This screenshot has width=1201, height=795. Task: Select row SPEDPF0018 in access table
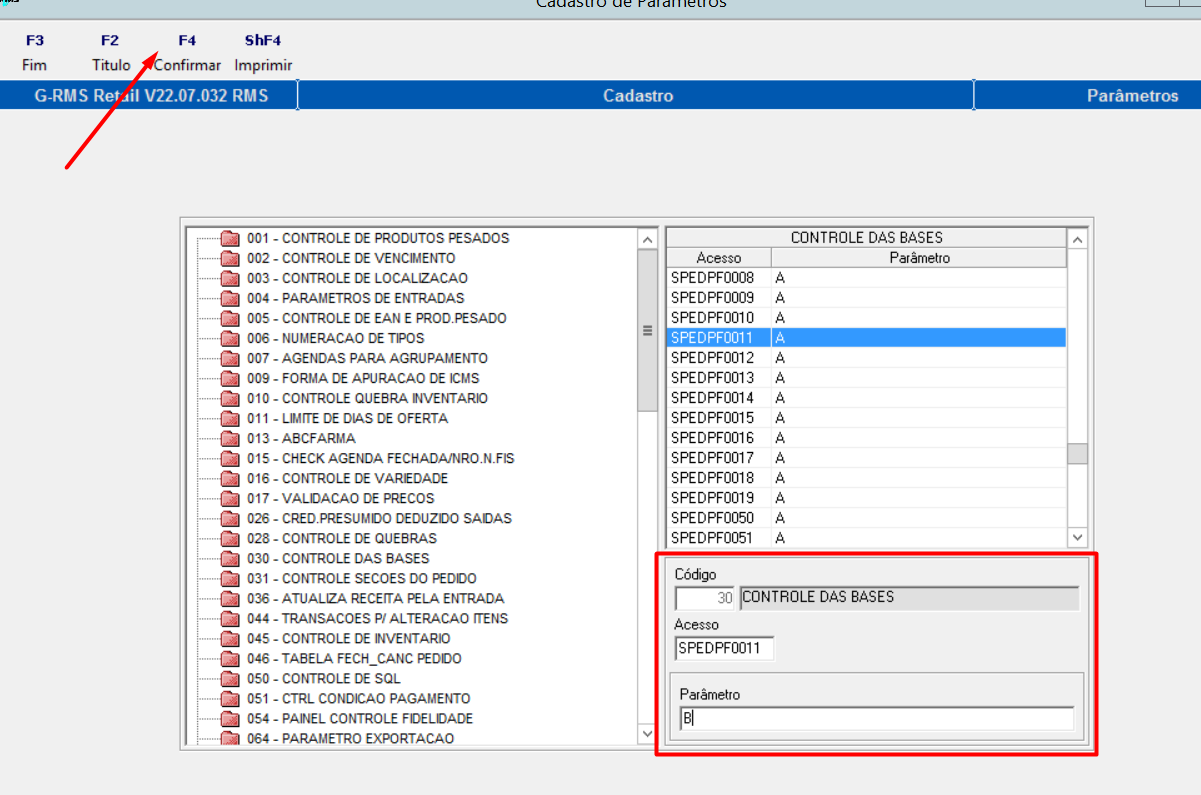pos(866,478)
